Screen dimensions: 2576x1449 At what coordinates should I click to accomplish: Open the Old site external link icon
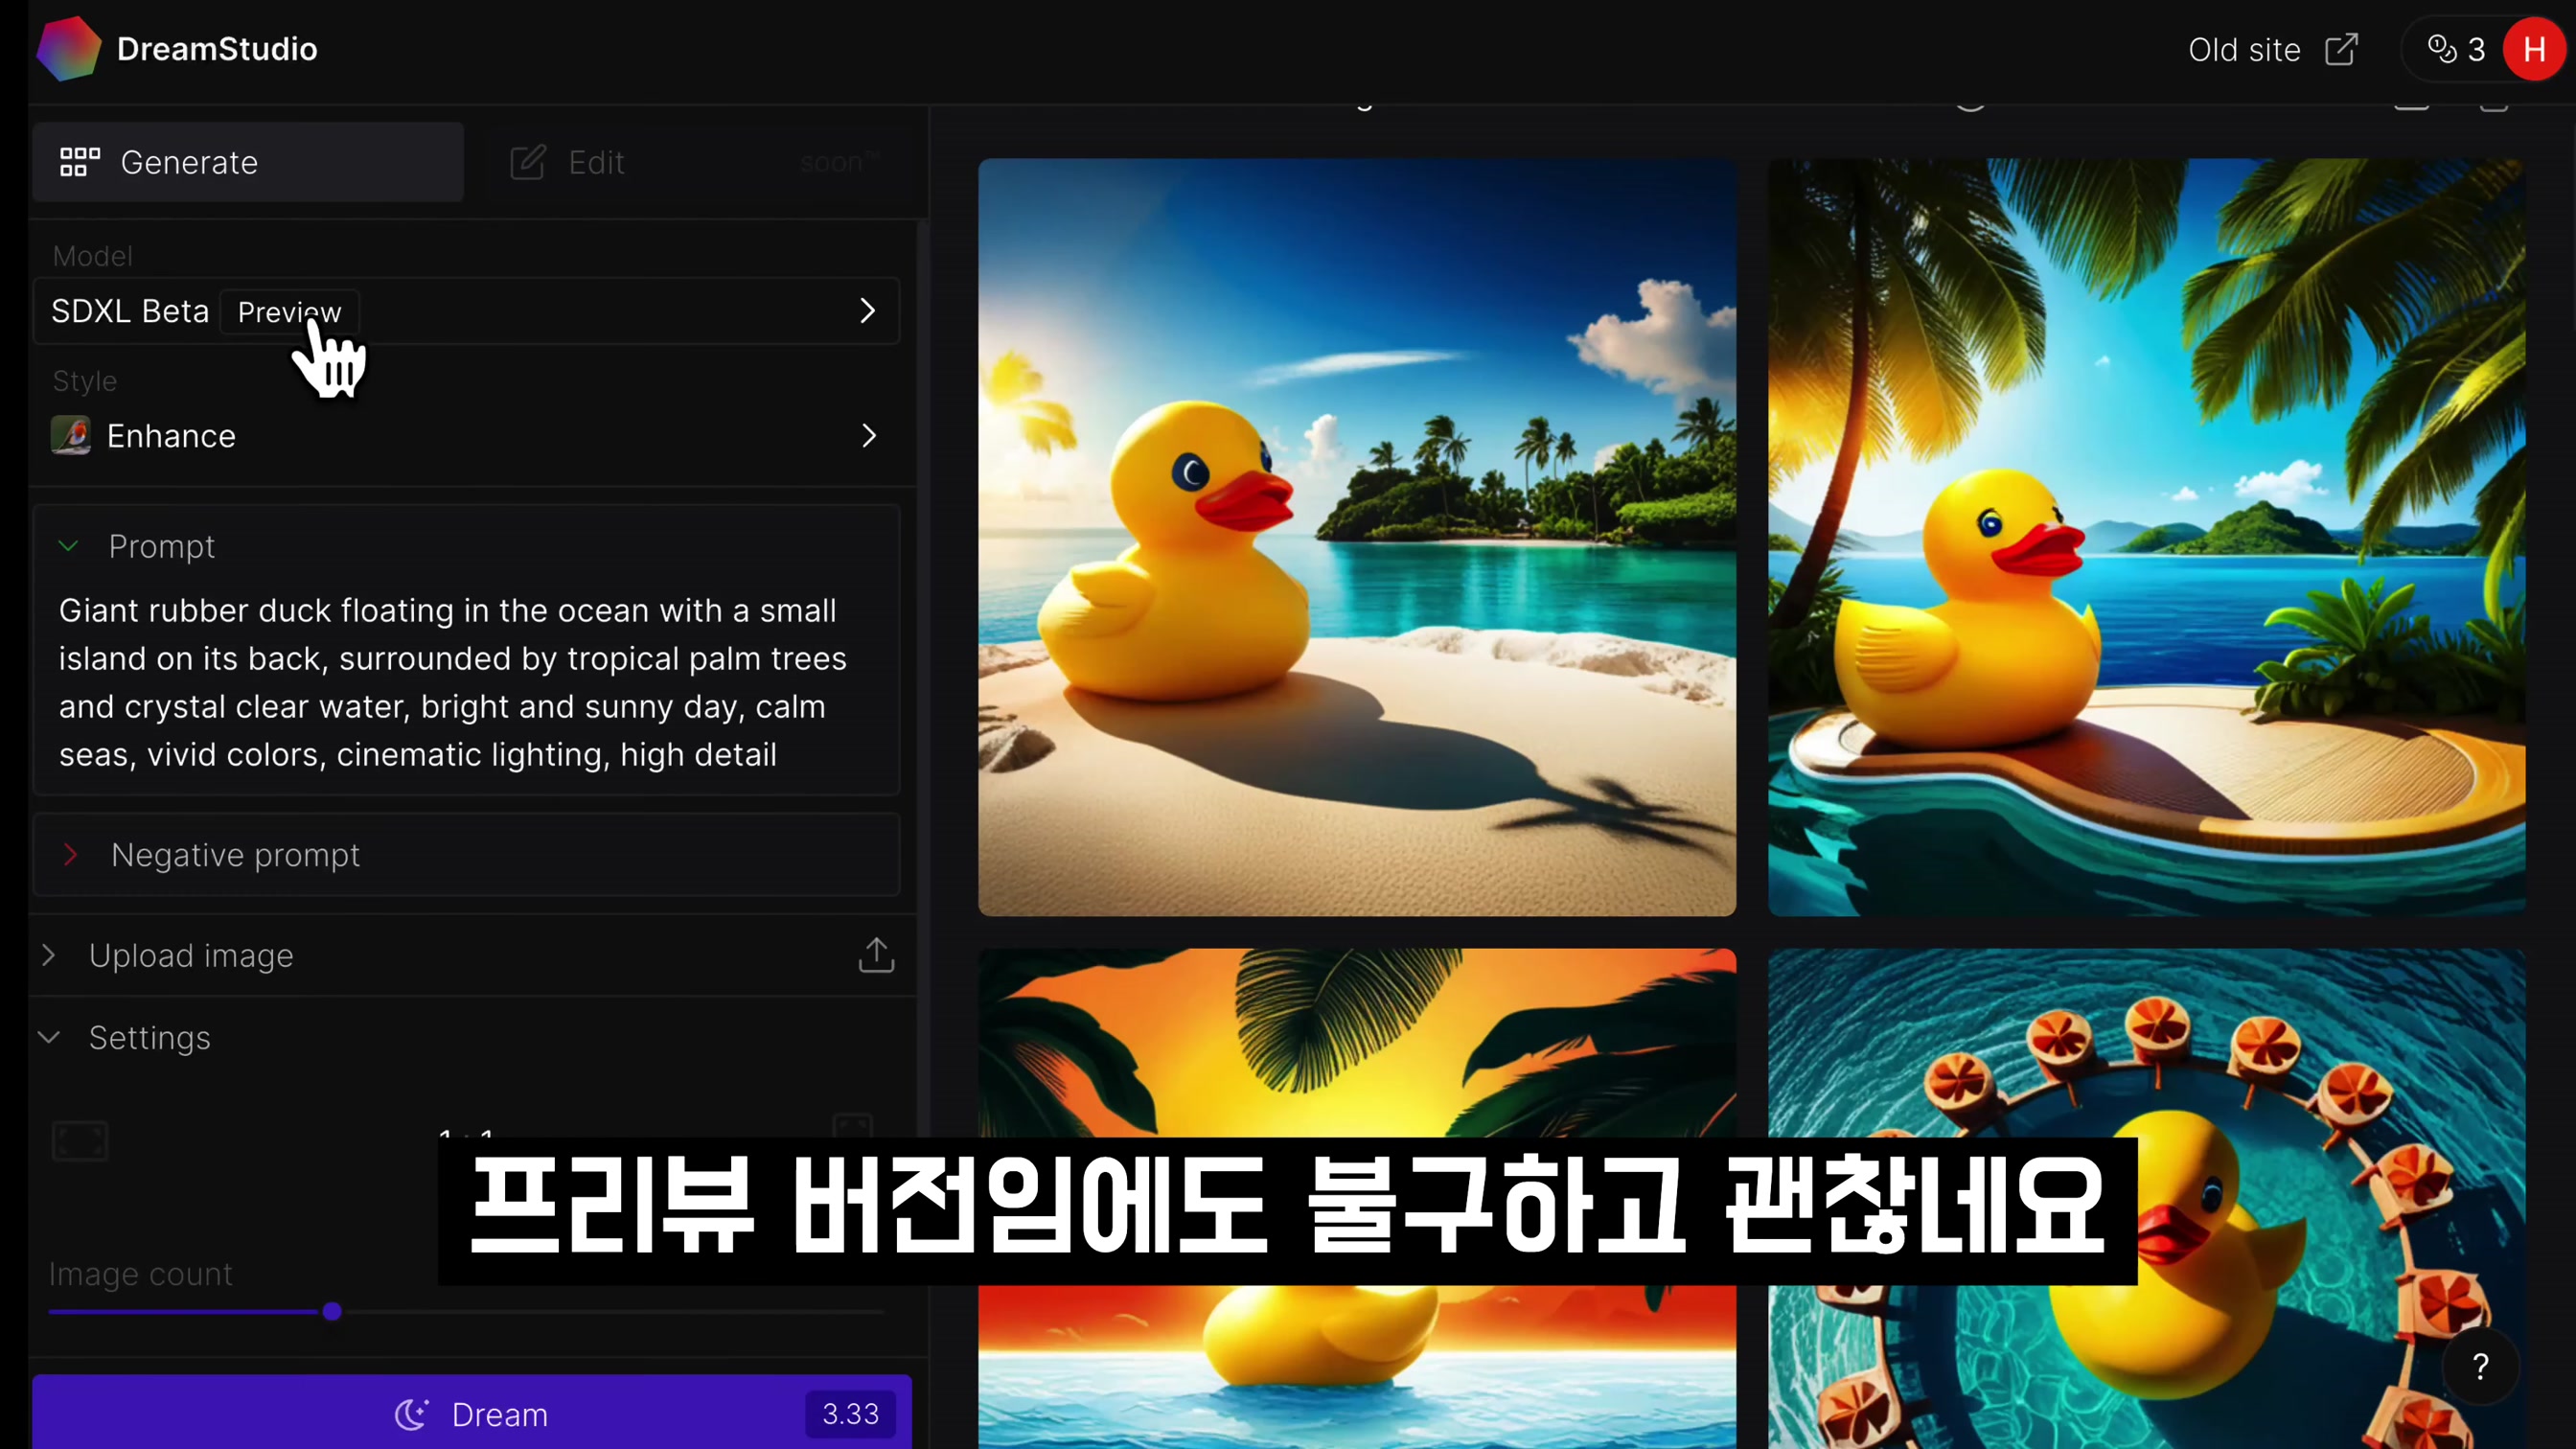tap(2341, 49)
